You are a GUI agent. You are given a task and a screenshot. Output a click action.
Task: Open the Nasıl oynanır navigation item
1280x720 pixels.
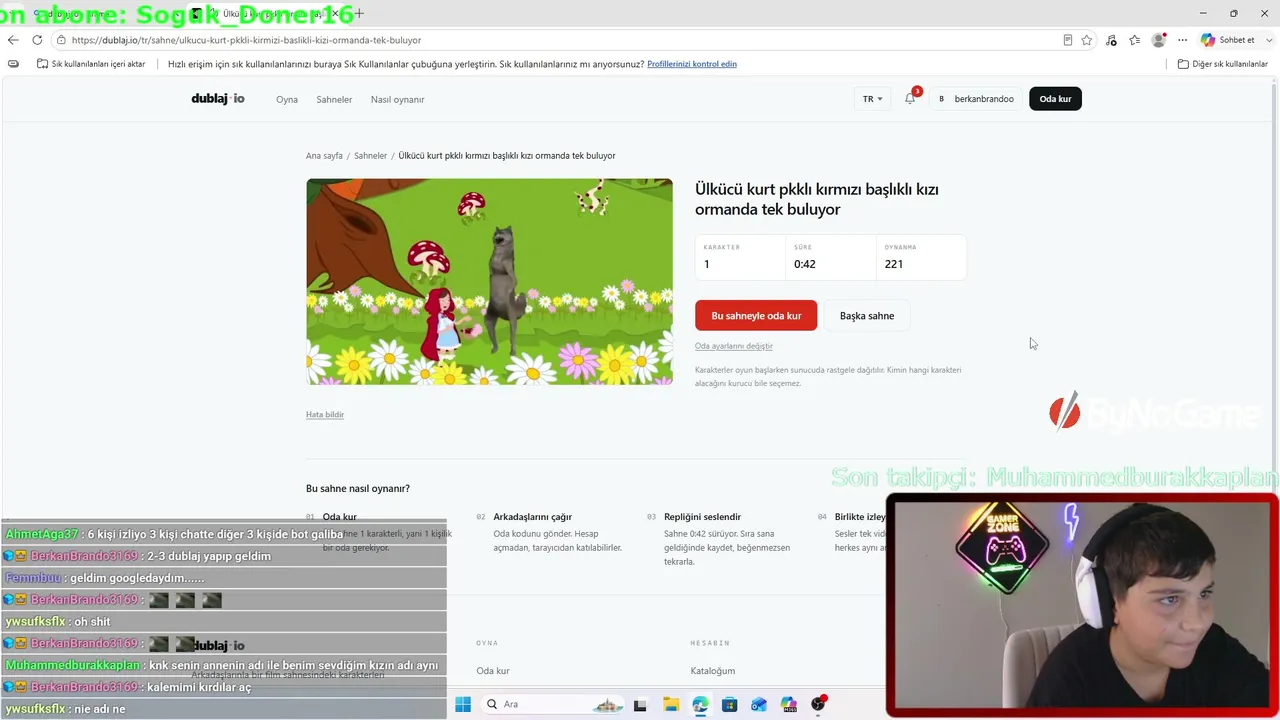click(398, 100)
